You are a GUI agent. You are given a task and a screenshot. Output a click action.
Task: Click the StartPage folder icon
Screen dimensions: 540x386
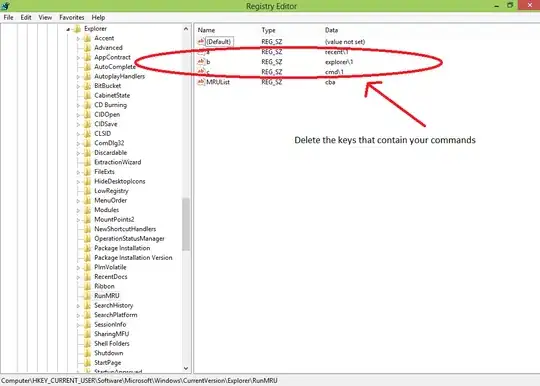pyautogui.click(x=87, y=363)
